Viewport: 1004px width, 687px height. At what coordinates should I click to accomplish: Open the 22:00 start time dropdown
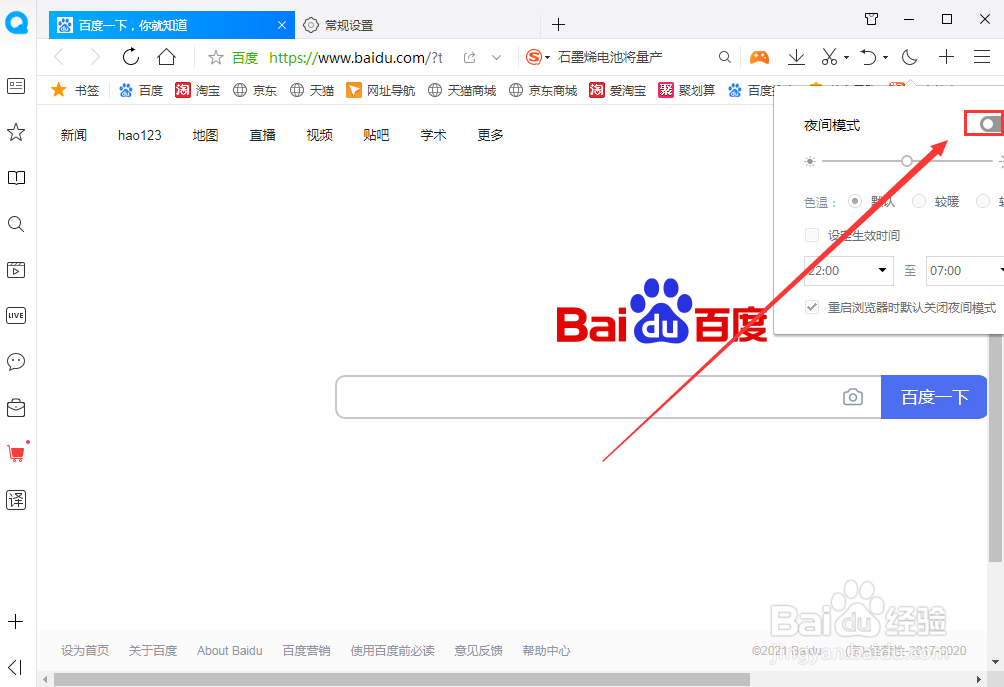pos(848,270)
